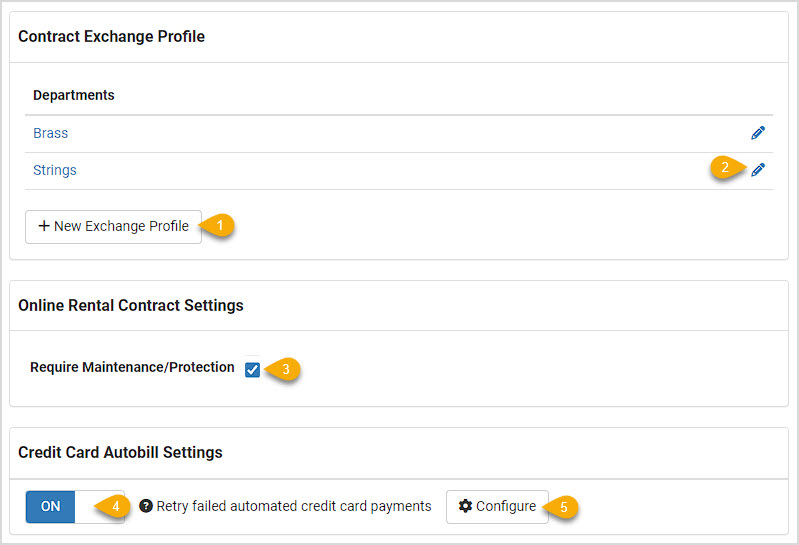Click the Require Maintenance/Protection label
This screenshot has width=799, height=545.
[x=132, y=367]
